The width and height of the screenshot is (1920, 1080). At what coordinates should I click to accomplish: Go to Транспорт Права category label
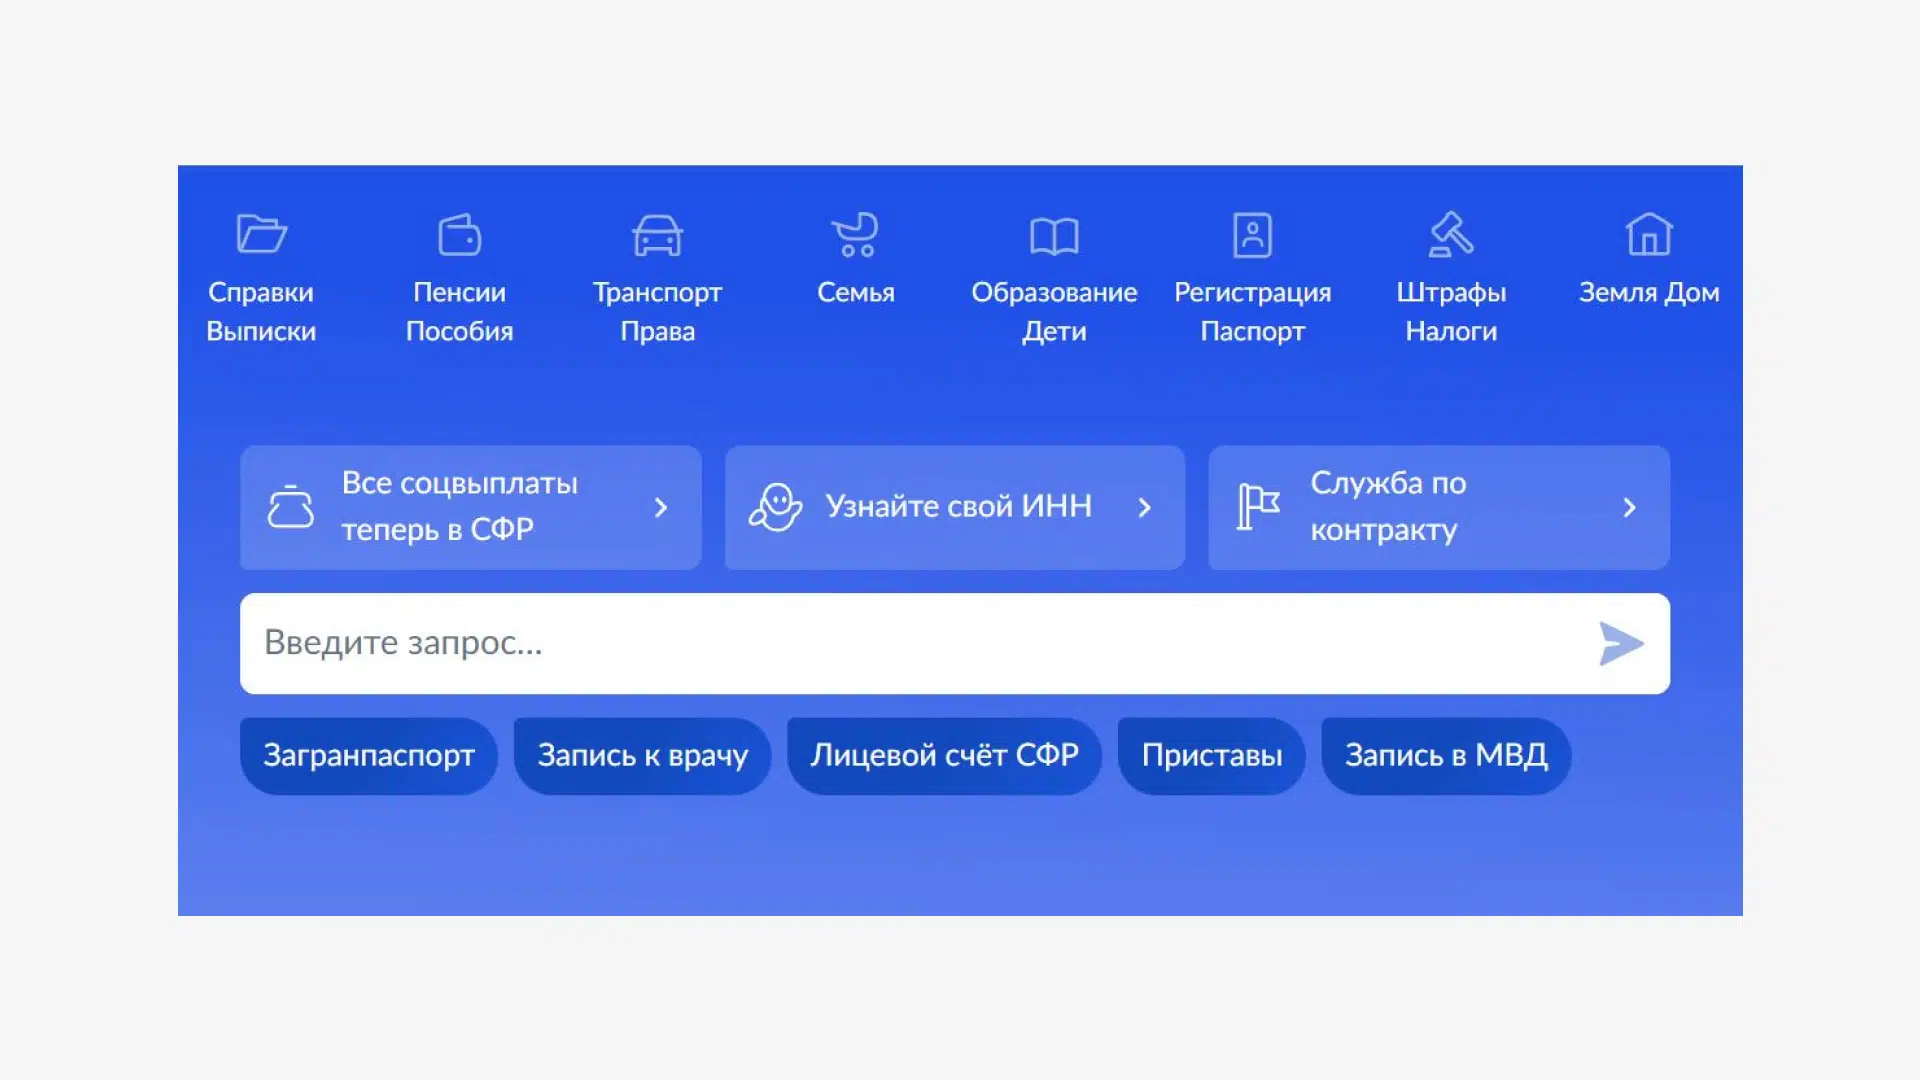point(657,312)
